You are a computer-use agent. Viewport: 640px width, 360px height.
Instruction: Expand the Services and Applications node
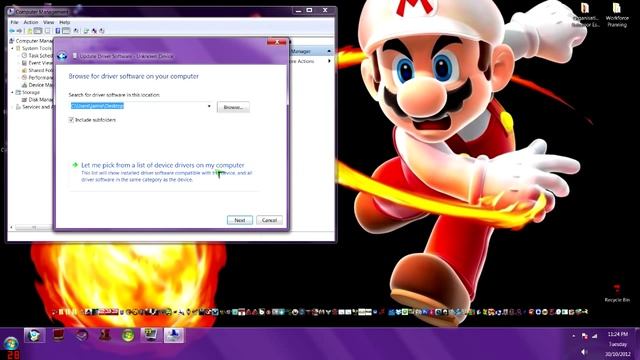[12, 107]
